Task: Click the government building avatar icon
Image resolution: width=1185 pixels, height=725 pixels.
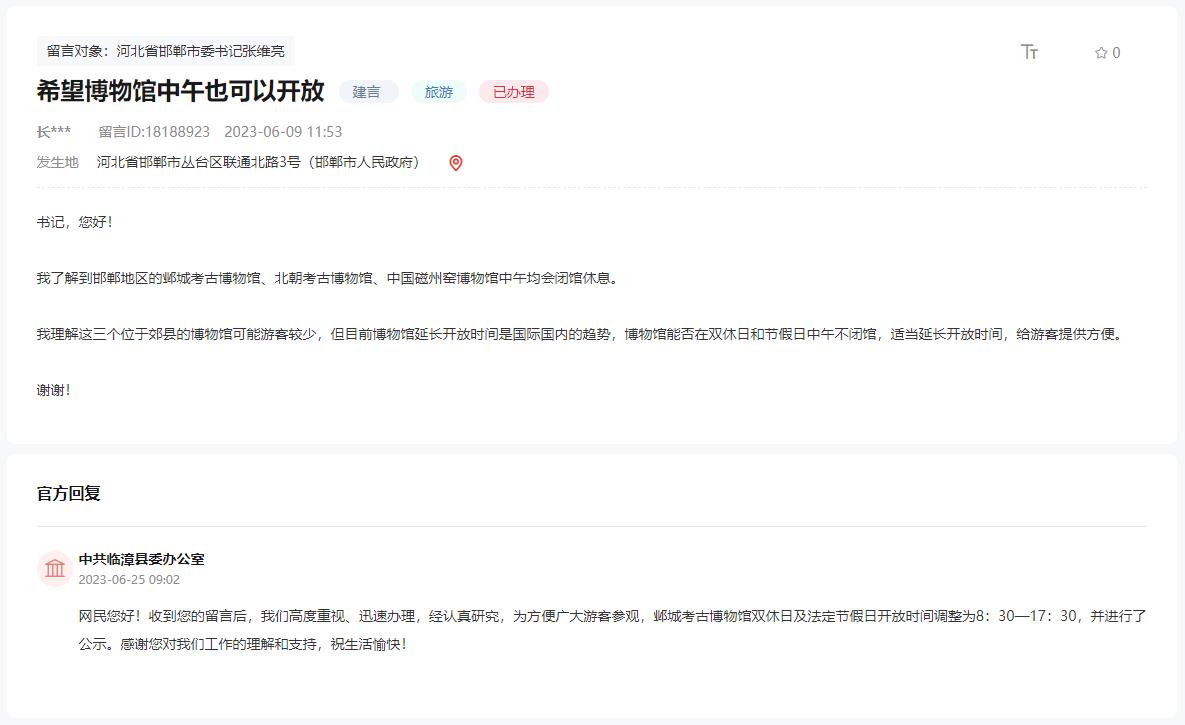Action: 54,569
